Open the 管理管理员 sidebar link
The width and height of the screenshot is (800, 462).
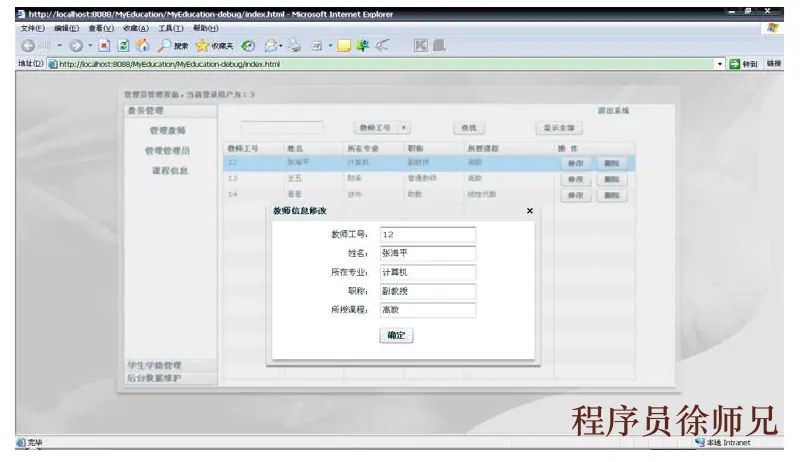pyautogui.click(x=167, y=151)
